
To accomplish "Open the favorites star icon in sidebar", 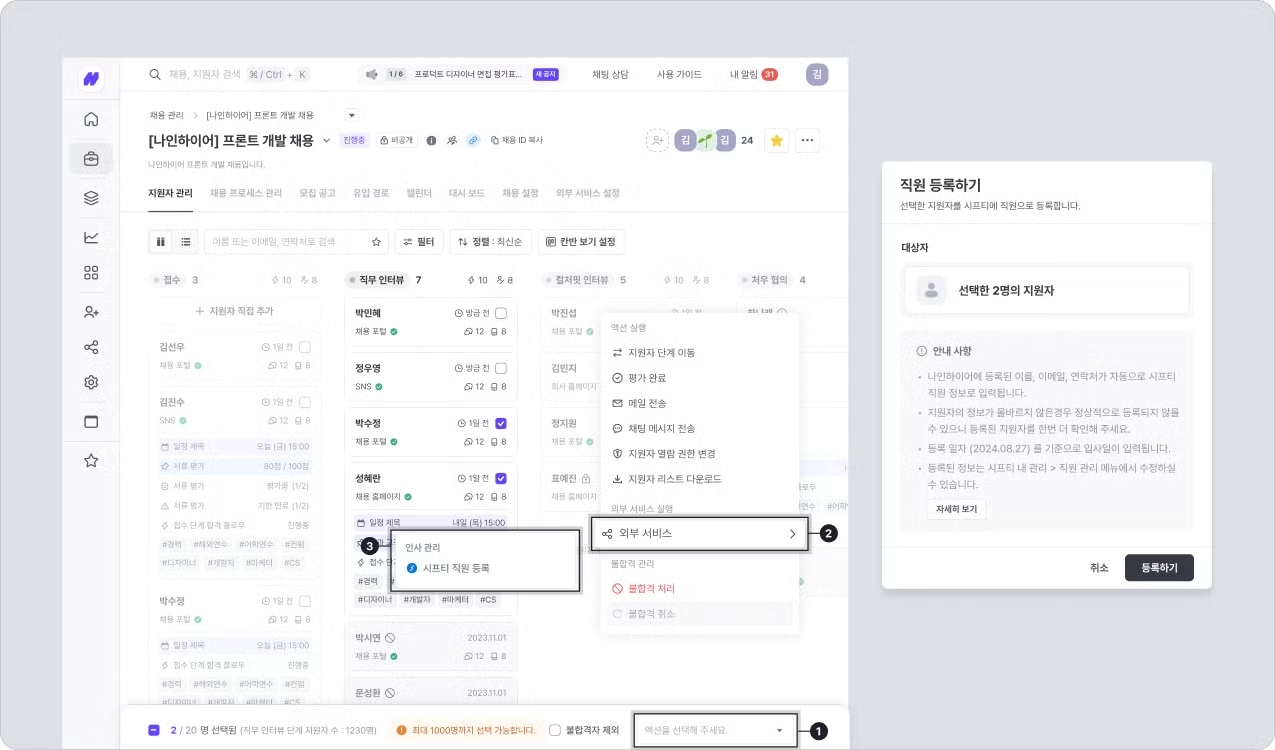I will click(x=91, y=460).
